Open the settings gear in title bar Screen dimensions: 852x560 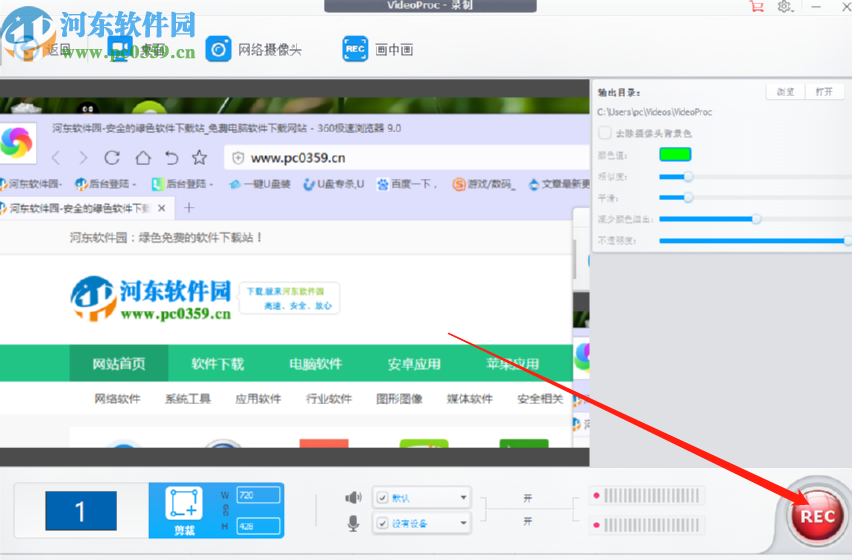[x=785, y=7]
